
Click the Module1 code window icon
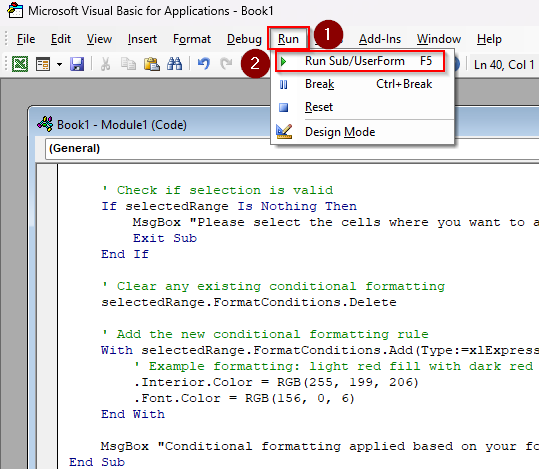(x=45, y=124)
